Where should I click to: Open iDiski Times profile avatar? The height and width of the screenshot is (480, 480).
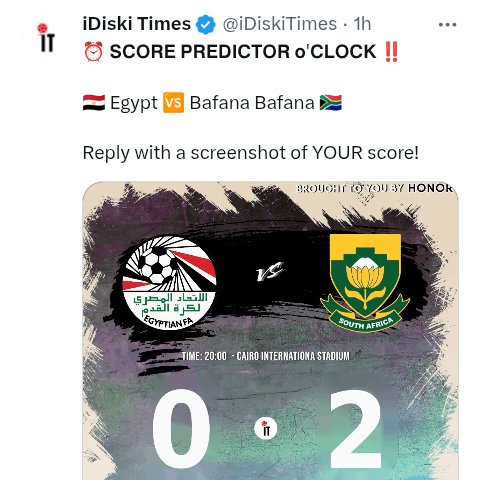(x=47, y=37)
